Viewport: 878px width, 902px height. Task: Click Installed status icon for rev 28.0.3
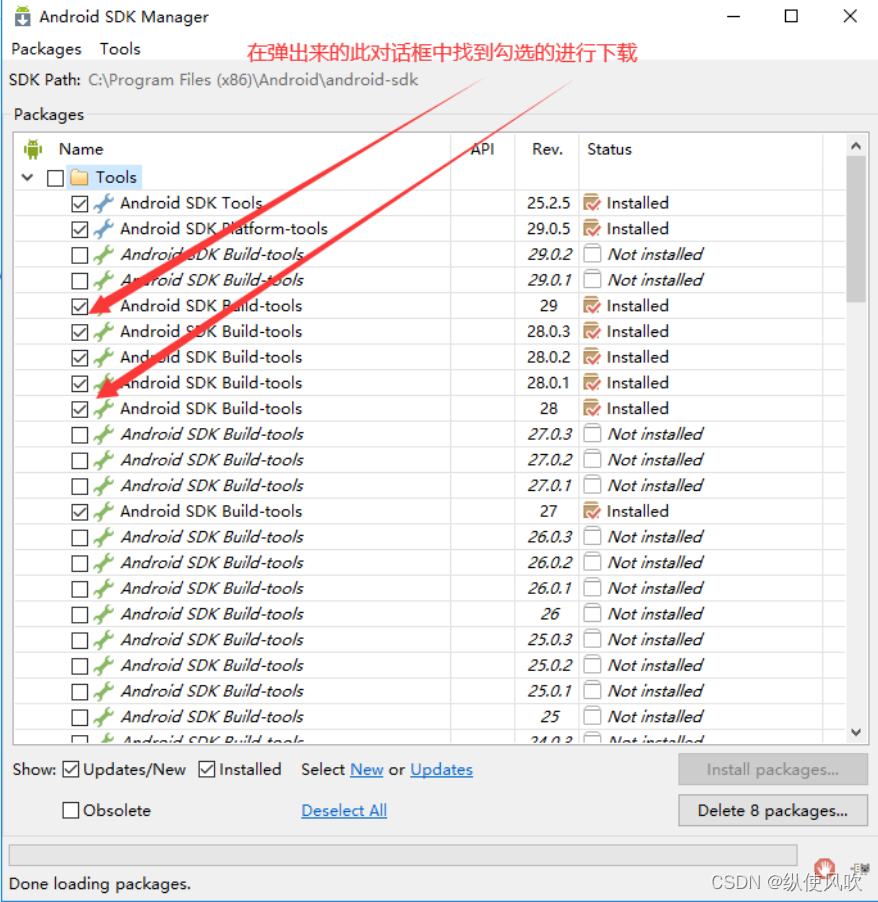tap(592, 331)
